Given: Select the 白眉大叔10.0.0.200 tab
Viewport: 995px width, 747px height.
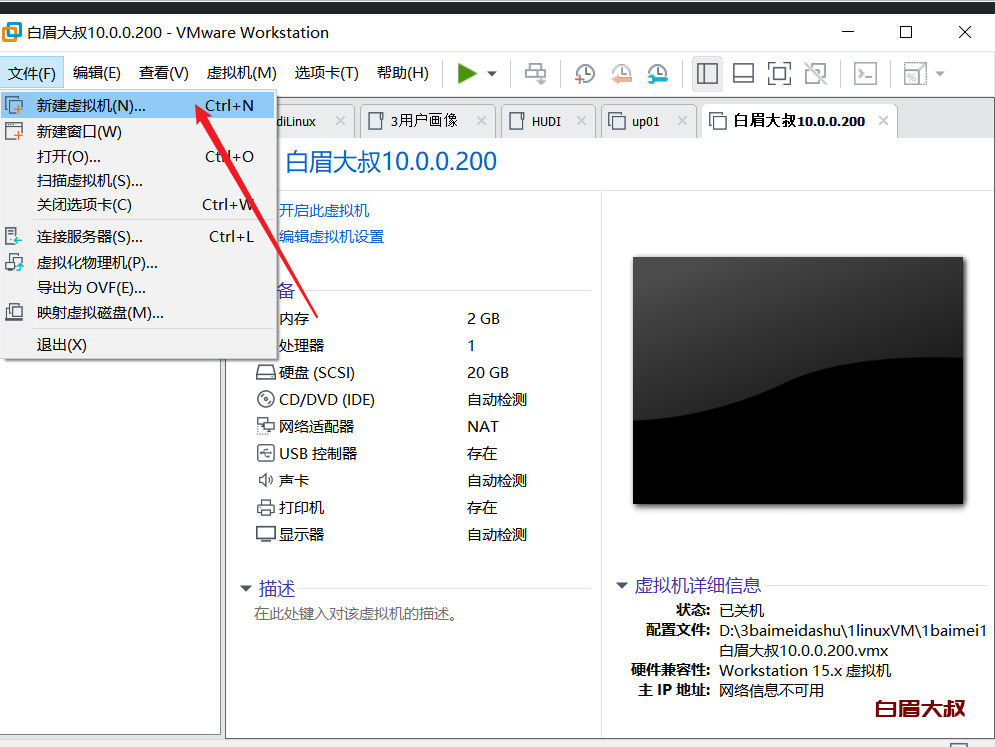Looking at the screenshot, I should tap(798, 121).
